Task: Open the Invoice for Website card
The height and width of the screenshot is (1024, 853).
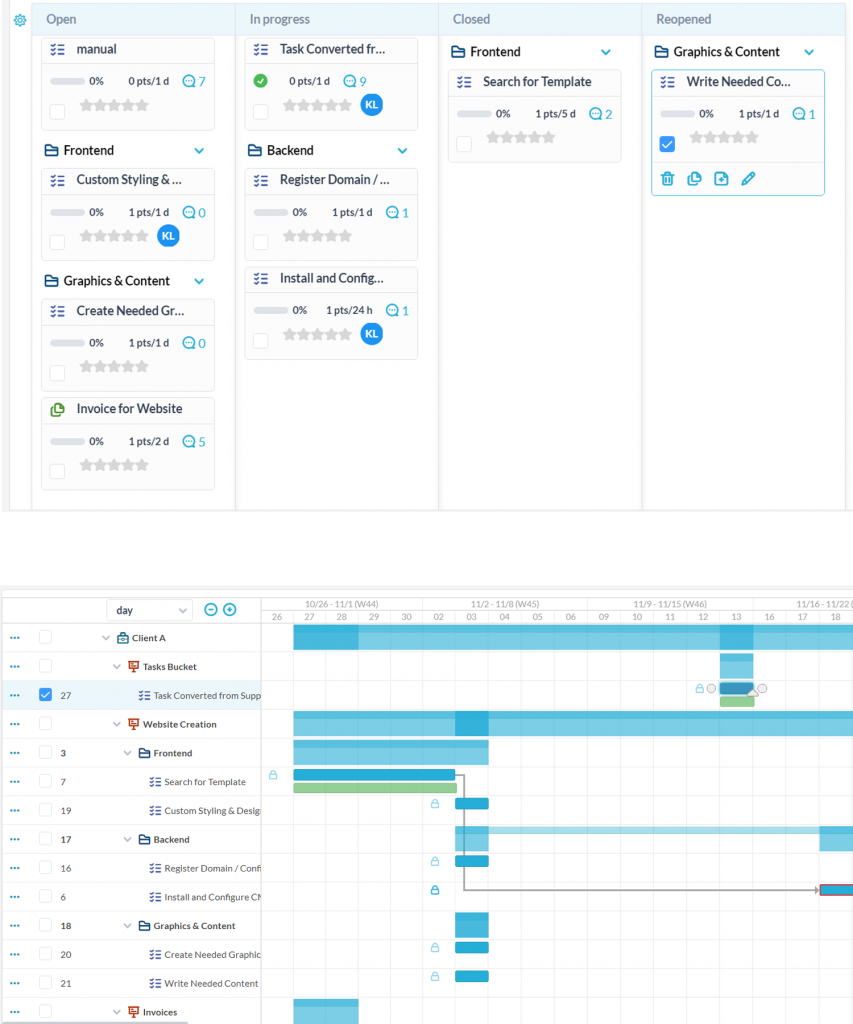Action: (129, 409)
